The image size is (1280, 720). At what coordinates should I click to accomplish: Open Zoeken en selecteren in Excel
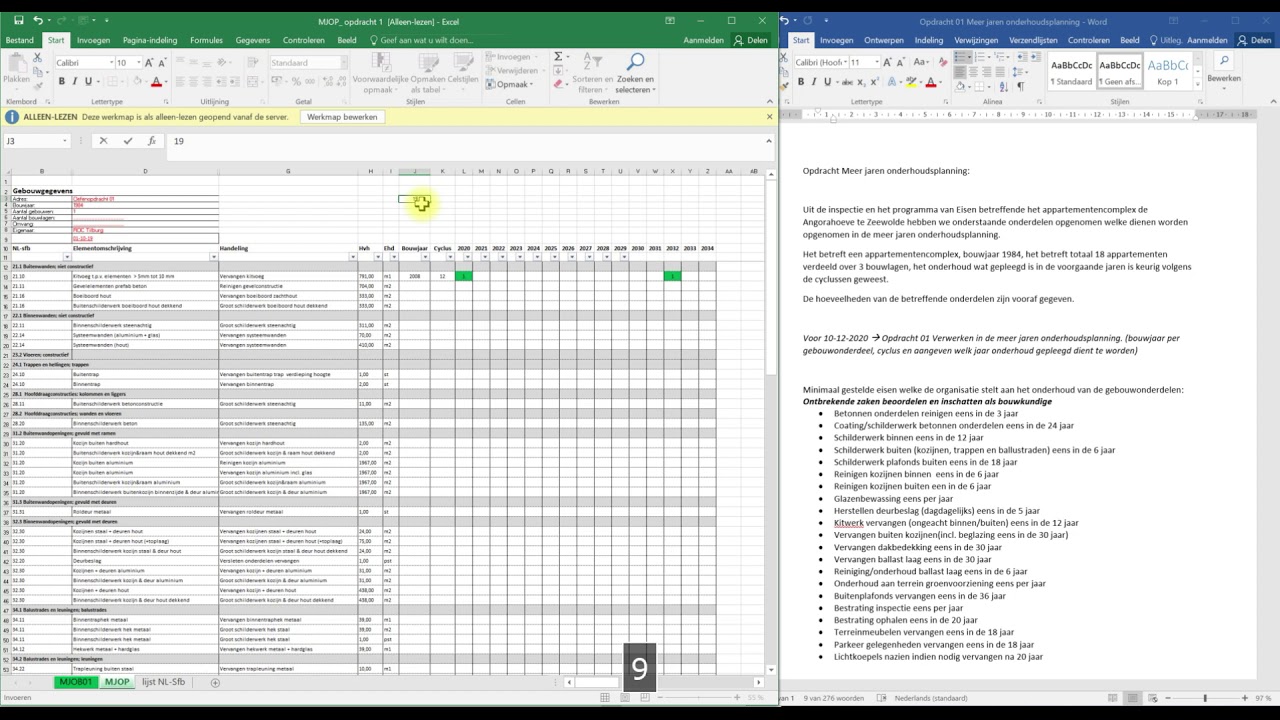click(636, 74)
